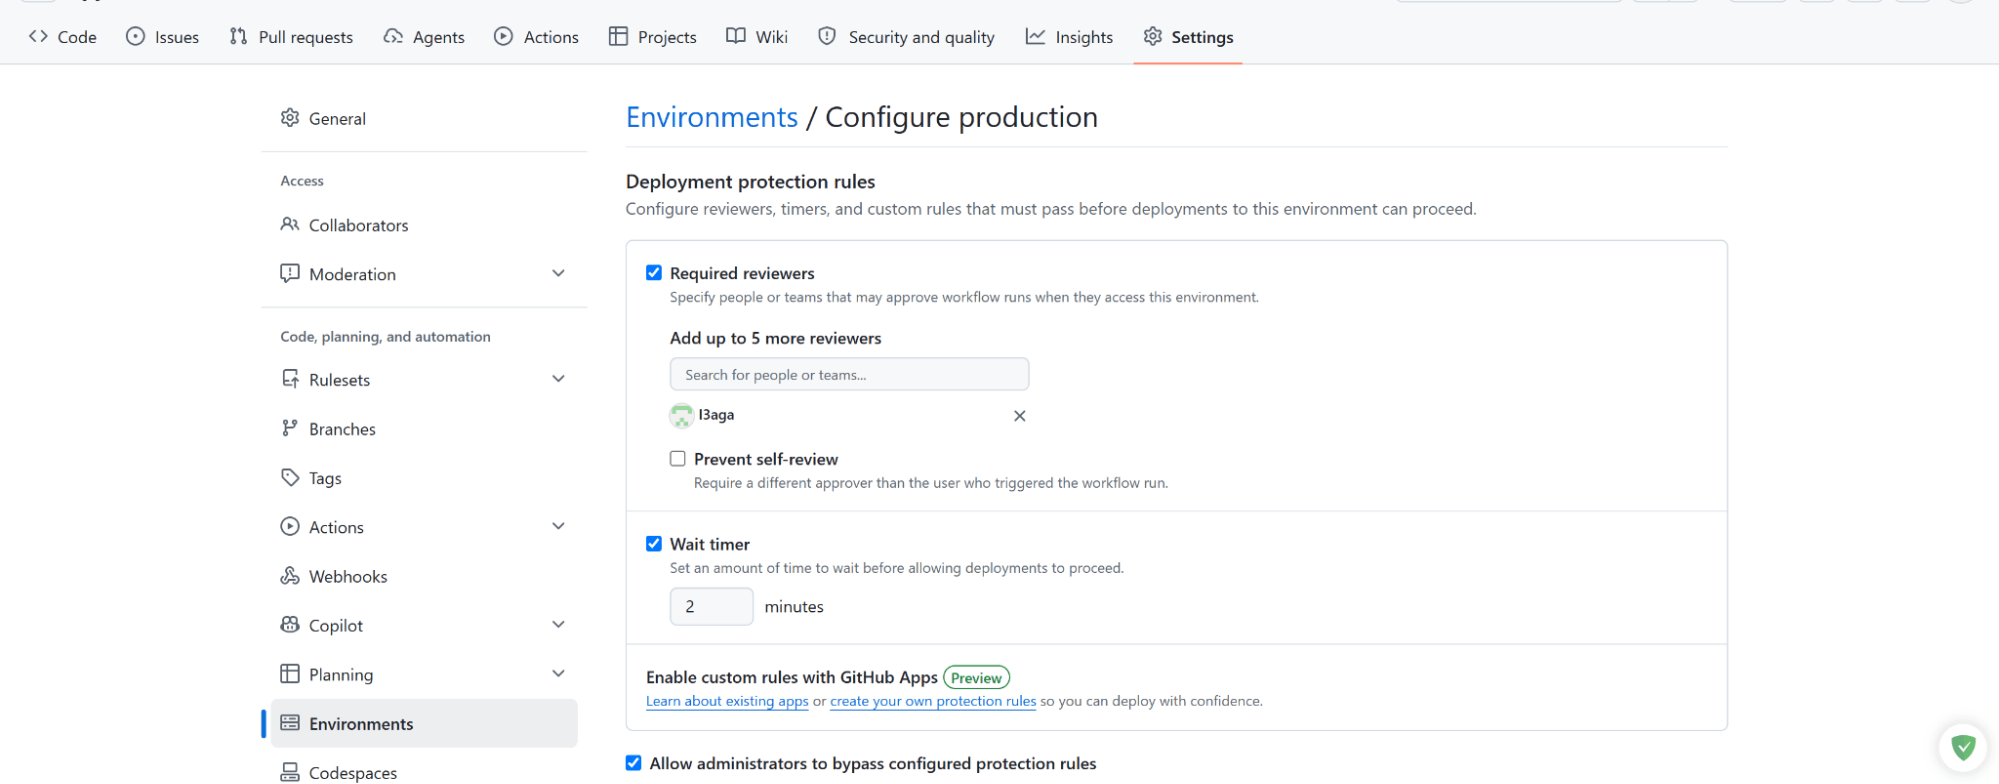Click the Collaborators people icon

coord(290,225)
